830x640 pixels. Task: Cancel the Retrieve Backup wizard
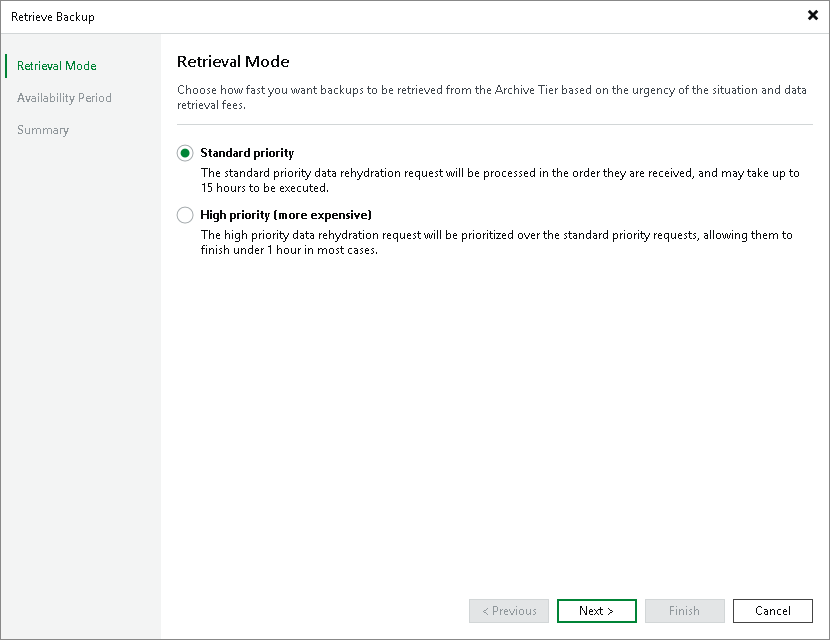772,611
